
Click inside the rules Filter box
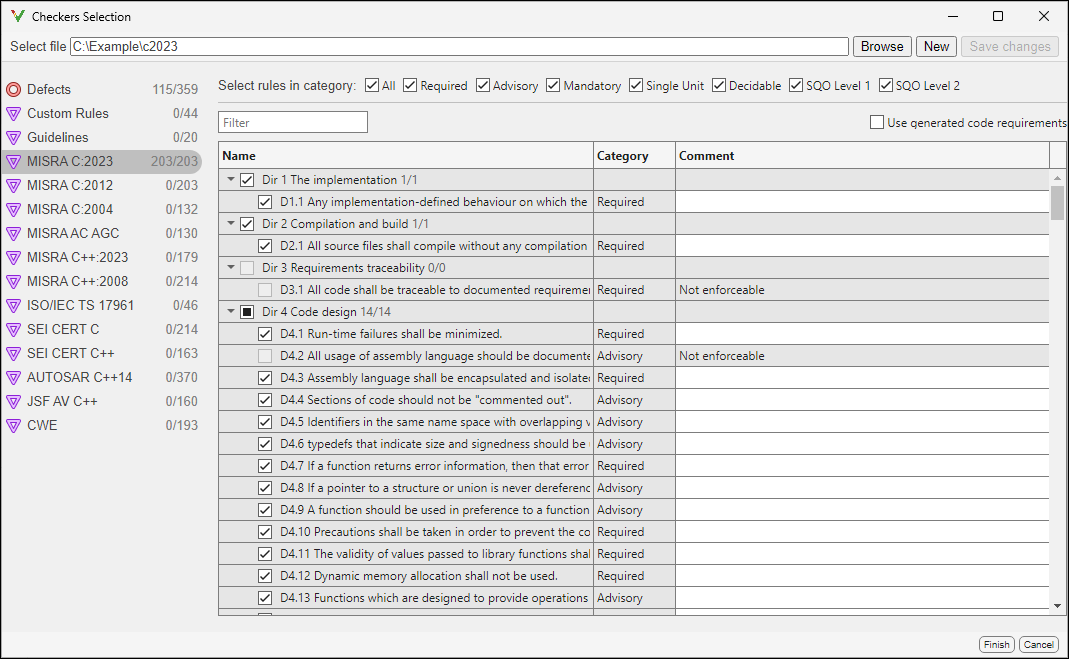[x=292, y=120]
